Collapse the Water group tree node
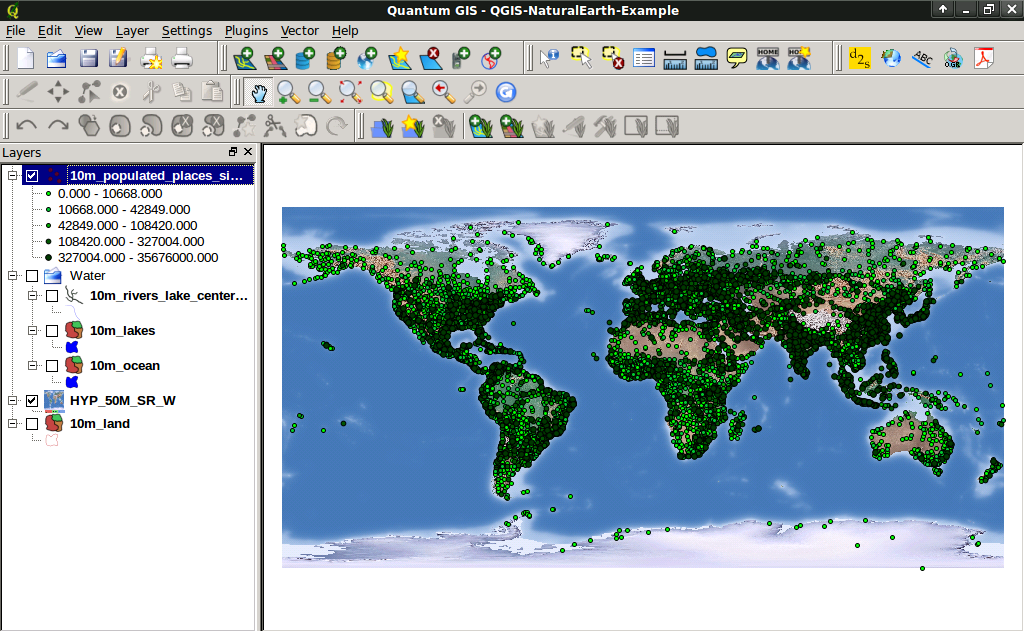Viewport: 1024px width, 631px height. [13, 276]
